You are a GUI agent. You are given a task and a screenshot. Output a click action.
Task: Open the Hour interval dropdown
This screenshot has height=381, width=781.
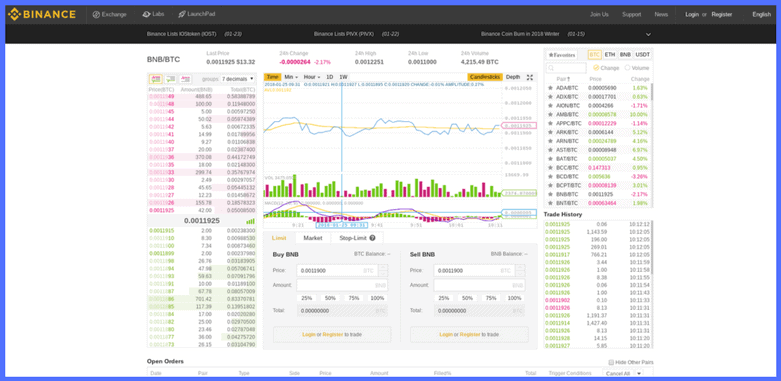312,77
